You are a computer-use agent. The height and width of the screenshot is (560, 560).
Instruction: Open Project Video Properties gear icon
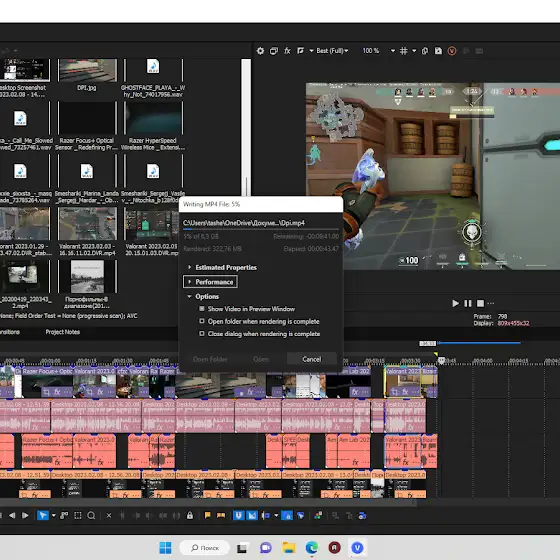point(260,51)
